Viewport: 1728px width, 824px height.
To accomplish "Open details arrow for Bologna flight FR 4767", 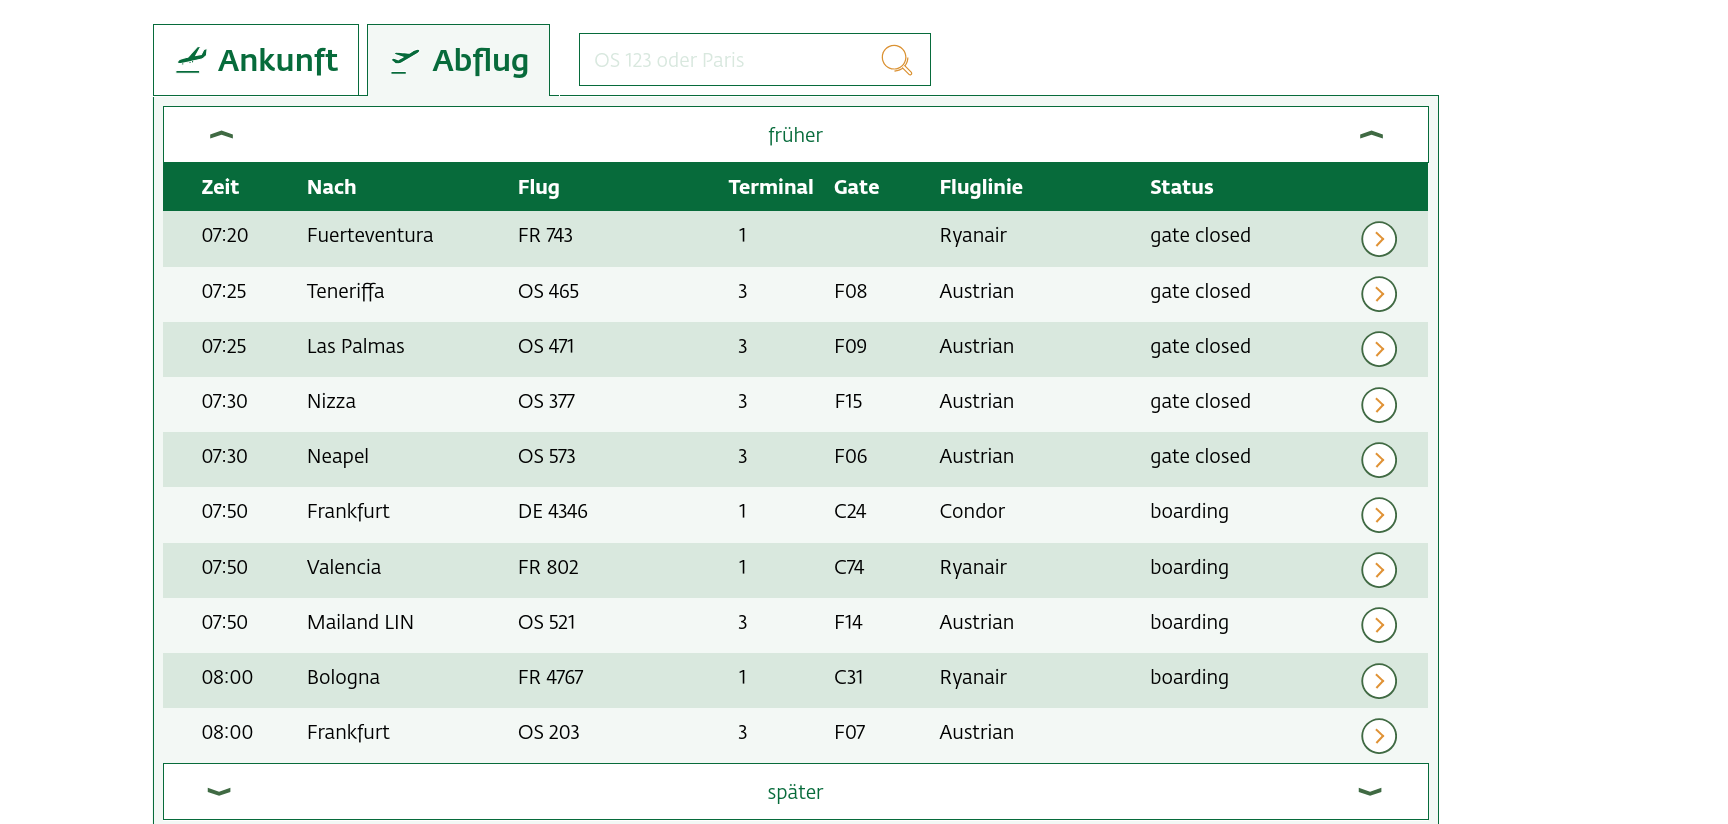I will coord(1378,681).
